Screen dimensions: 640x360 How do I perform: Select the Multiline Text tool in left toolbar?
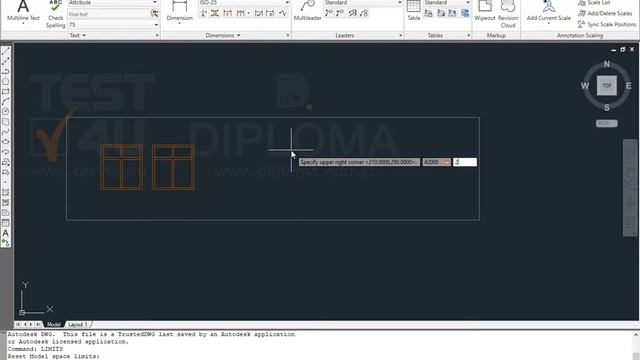6,233
